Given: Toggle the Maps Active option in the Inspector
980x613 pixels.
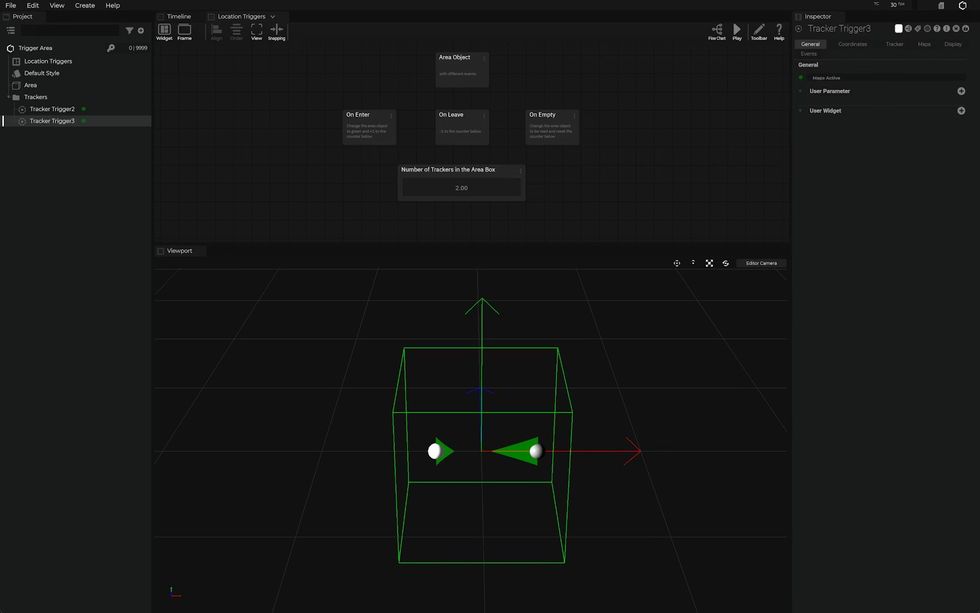Looking at the screenshot, I should click(x=798, y=77).
